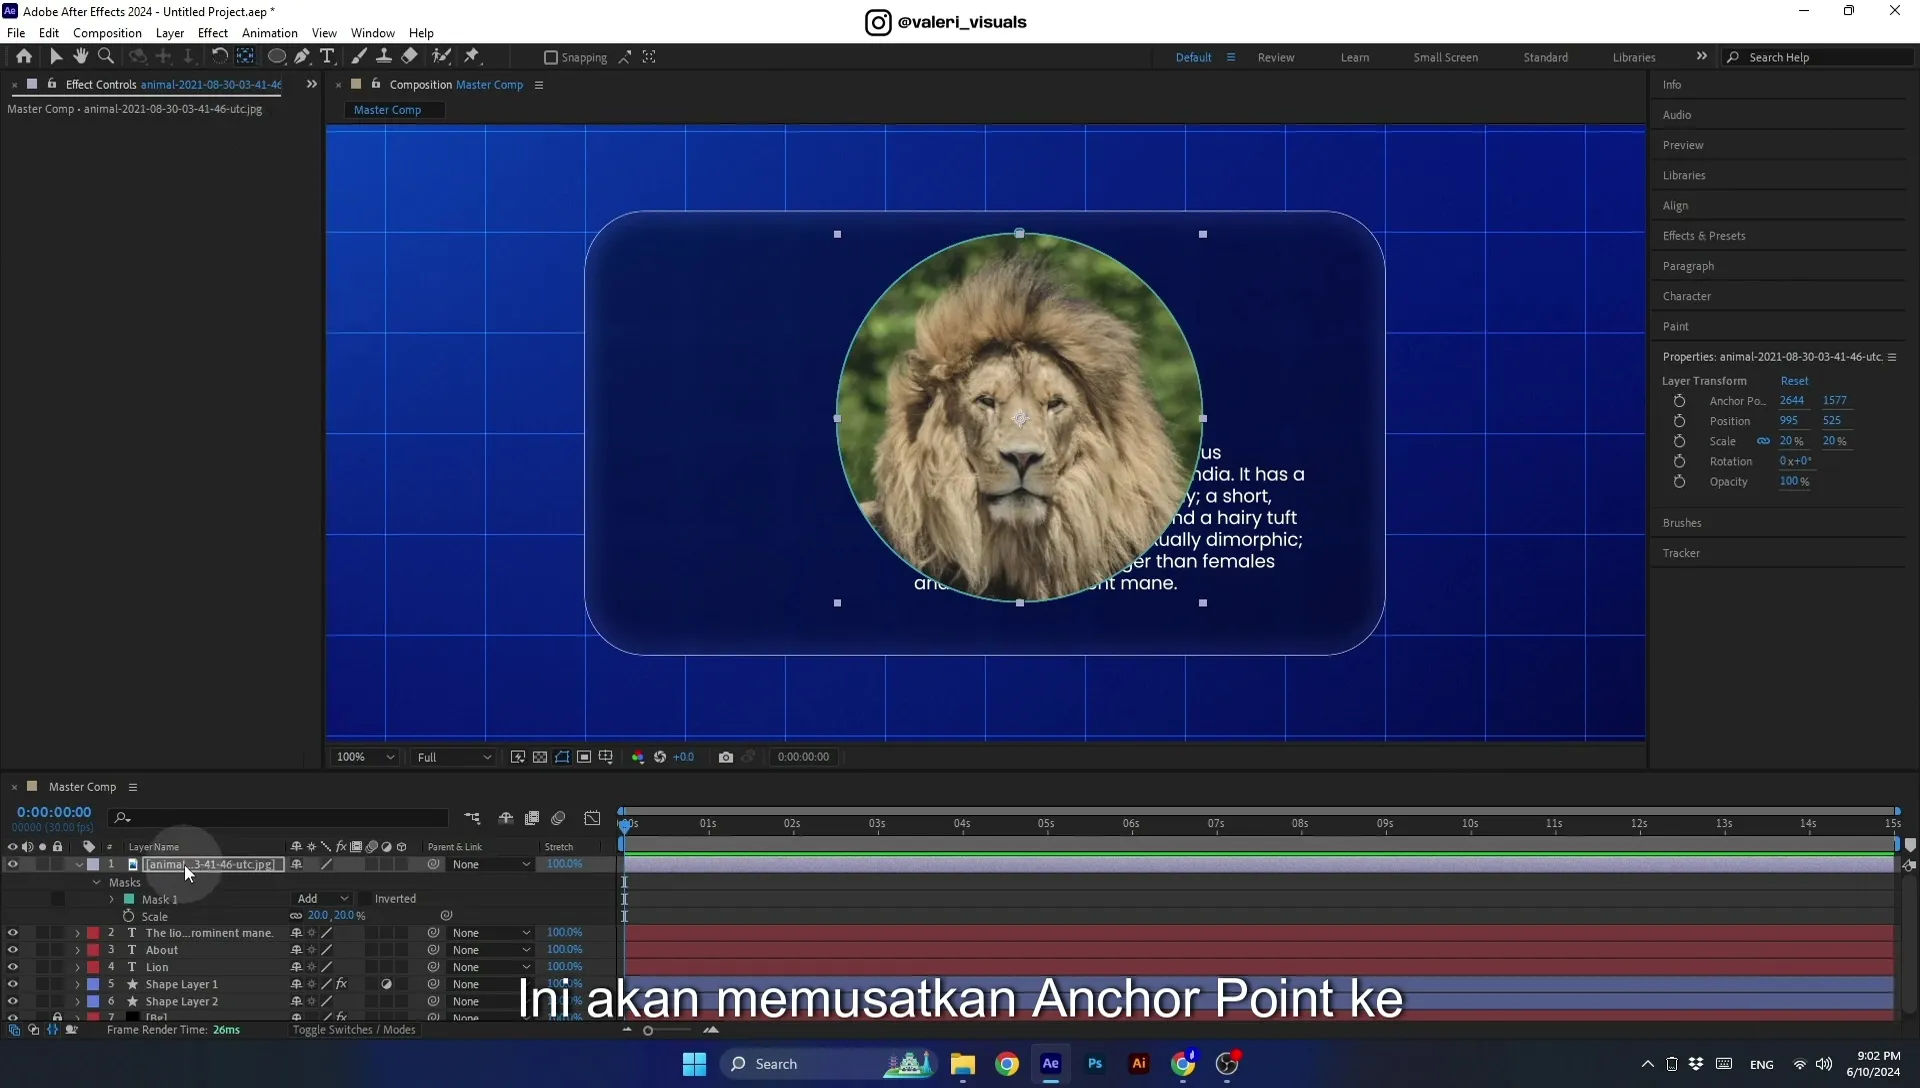This screenshot has width=1920, height=1088.
Task: Select the Brush tool
Action: tap(359, 57)
